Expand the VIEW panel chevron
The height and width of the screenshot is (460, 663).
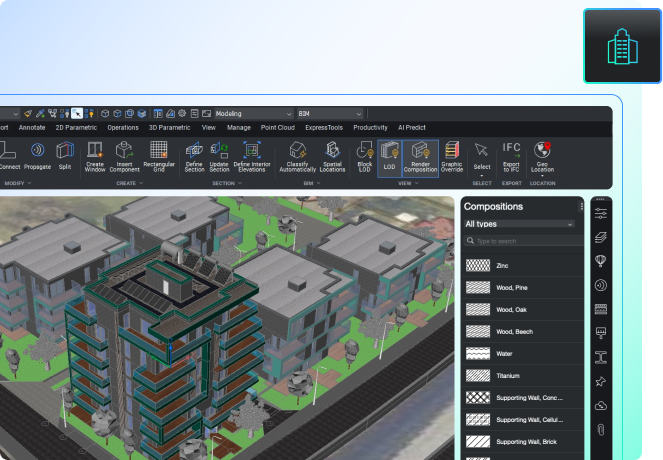(x=416, y=183)
